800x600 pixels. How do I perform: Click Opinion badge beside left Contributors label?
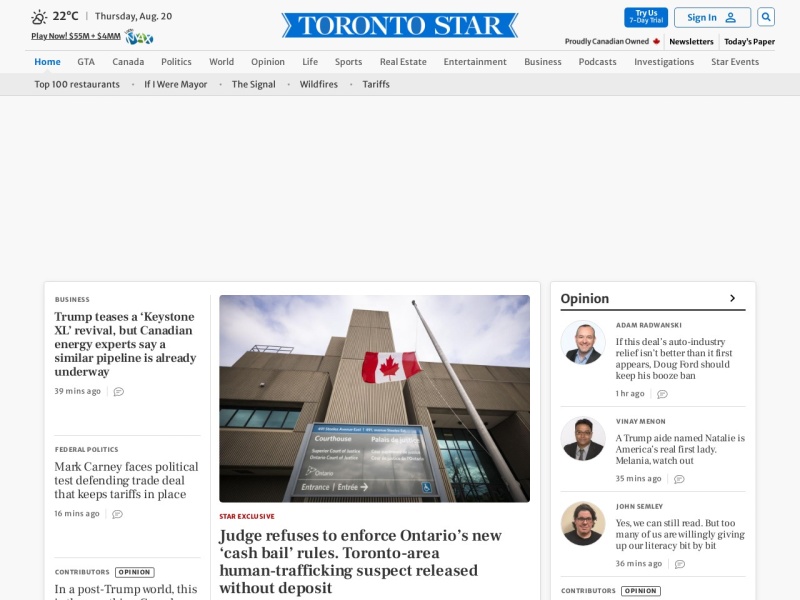pyautogui.click(x=135, y=572)
